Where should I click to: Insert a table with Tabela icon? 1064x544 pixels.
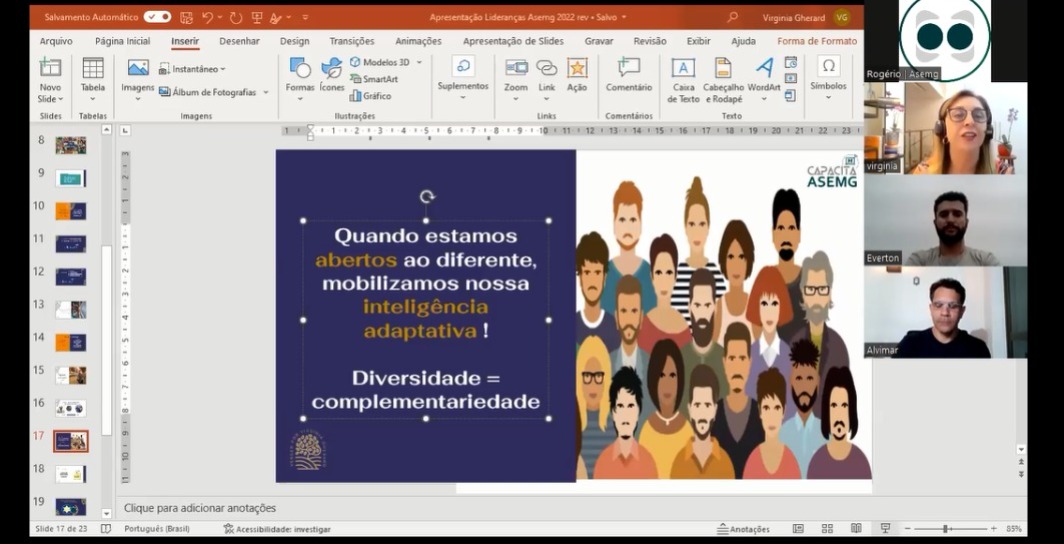tap(93, 70)
